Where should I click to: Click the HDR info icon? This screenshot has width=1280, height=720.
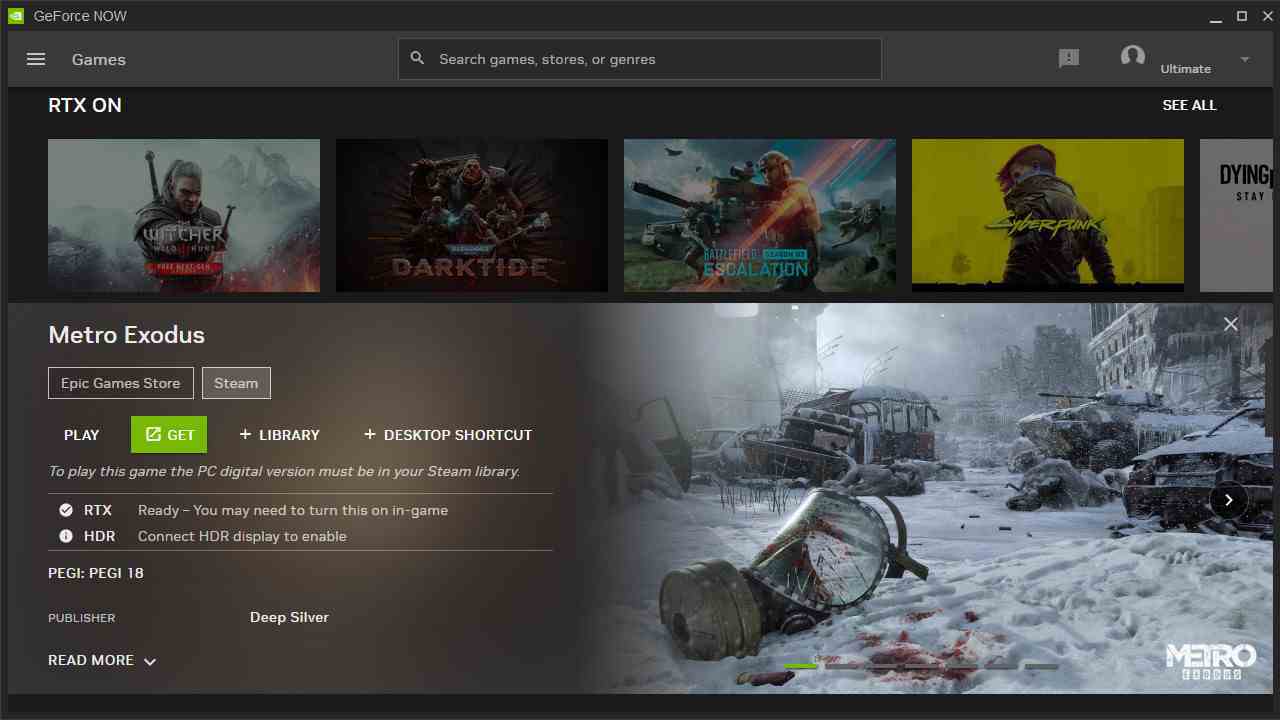tap(66, 536)
